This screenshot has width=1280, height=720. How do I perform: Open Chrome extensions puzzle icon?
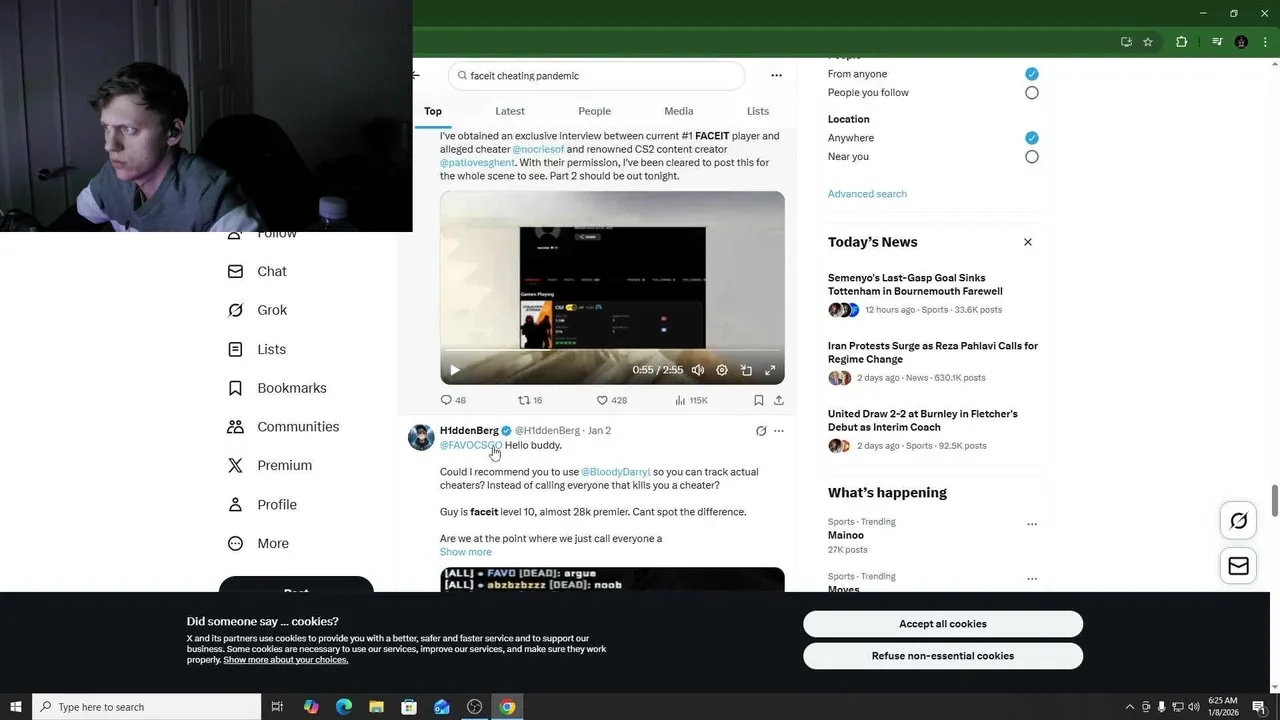[x=1181, y=42]
